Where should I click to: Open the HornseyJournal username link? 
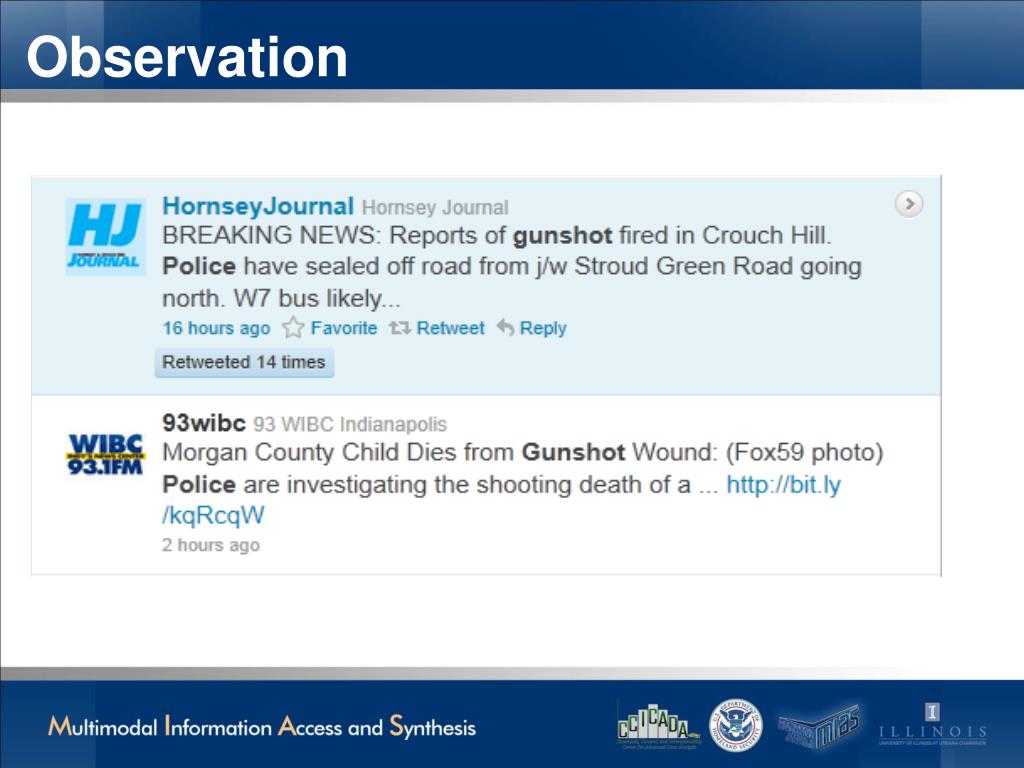(x=258, y=206)
